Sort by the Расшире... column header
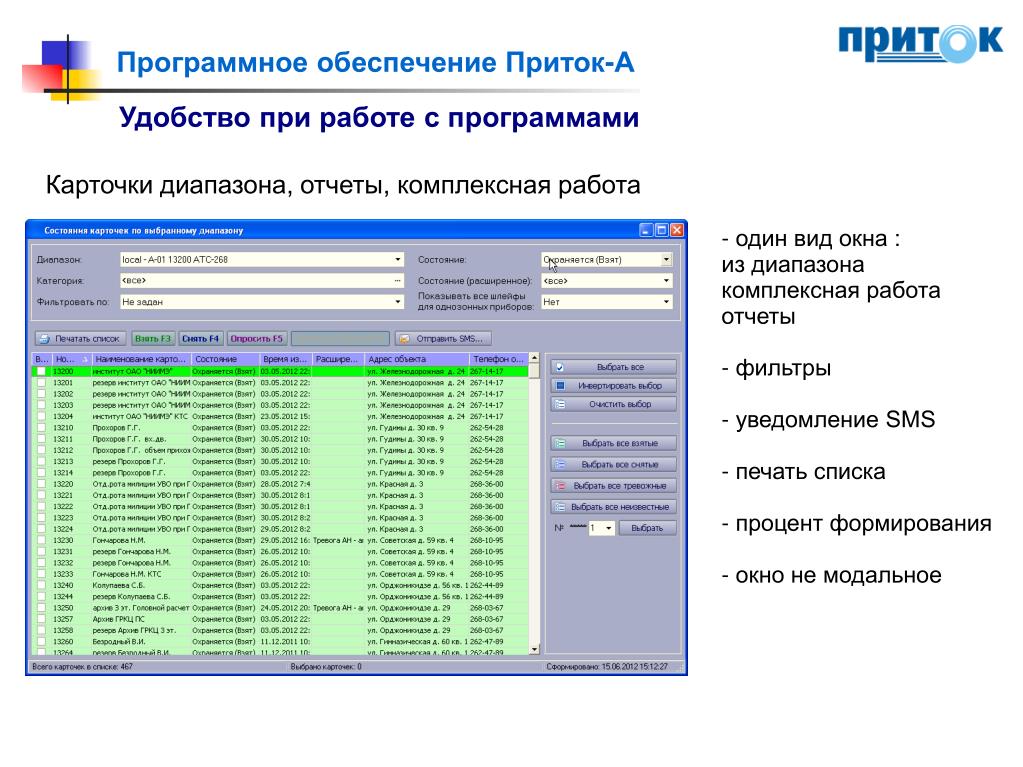This screenshot has width=1023, height=767. tap(337, 359)
